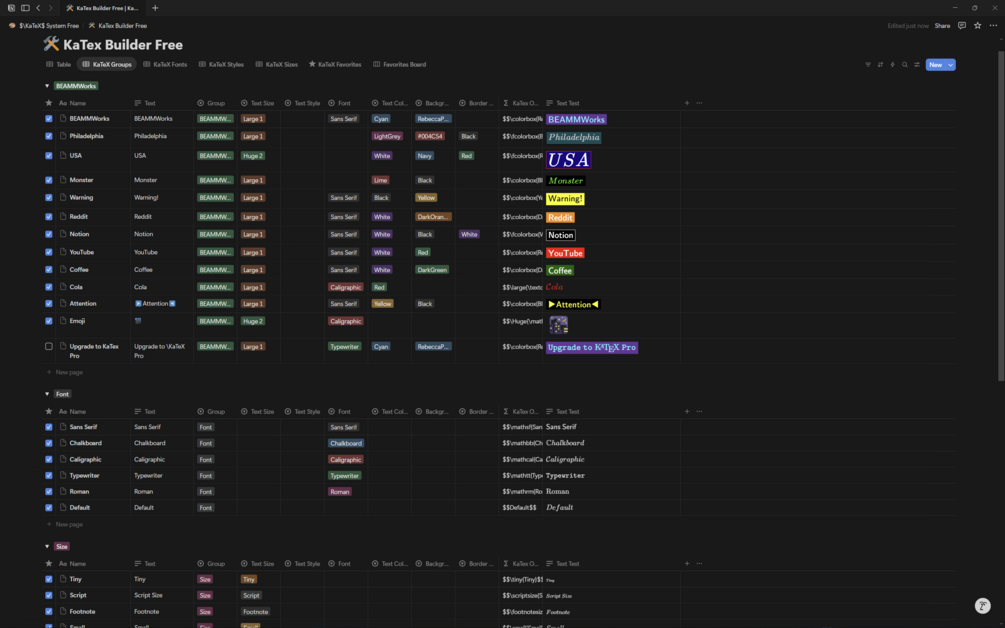Viewport: 1005px width, 628px height.
Task: Switch to the KaTeX Styles tab
Action: 221,64
